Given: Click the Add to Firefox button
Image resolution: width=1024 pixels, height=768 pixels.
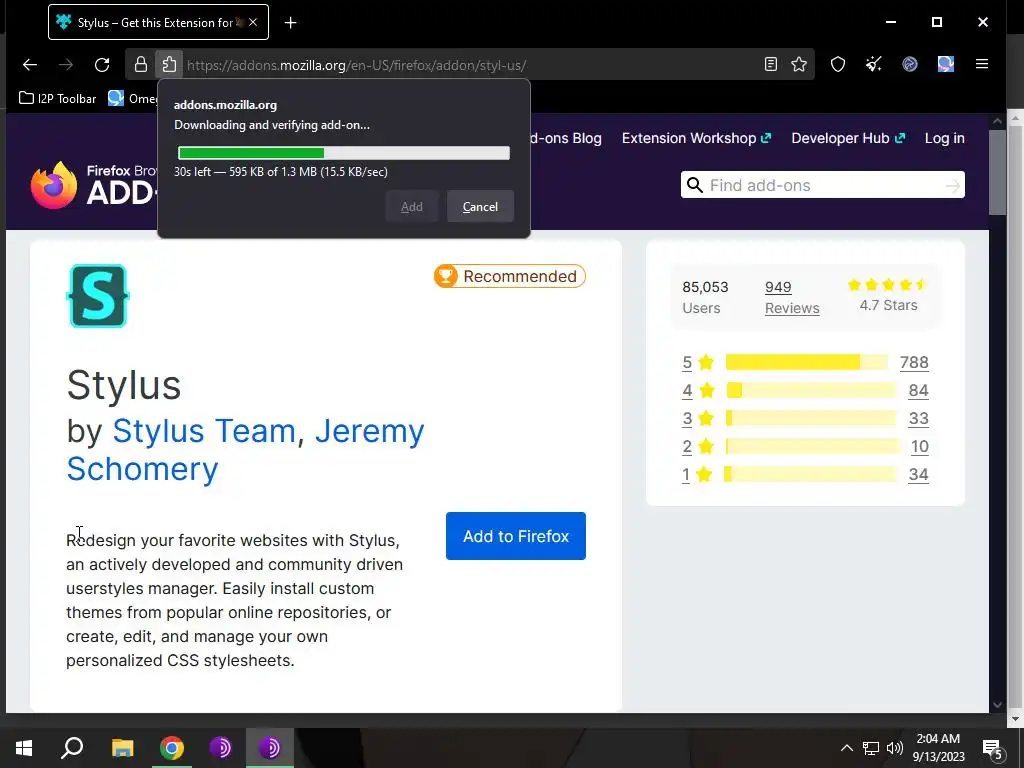Looking at the screenshot, I should [x=516, y=536].
